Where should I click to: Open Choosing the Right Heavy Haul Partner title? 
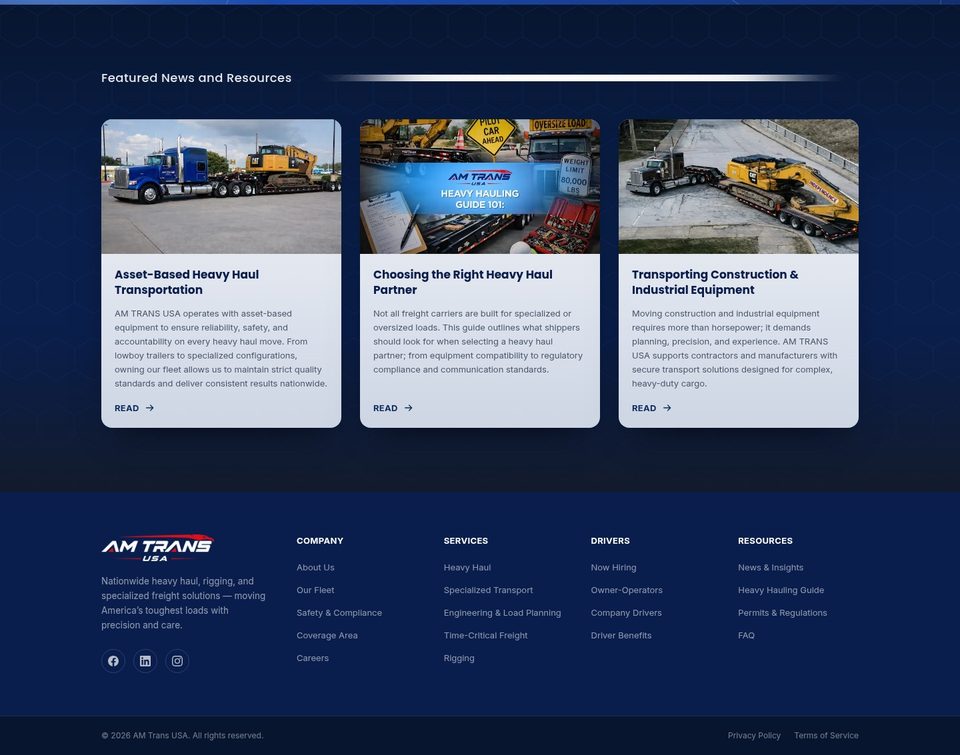pos(463,282)
